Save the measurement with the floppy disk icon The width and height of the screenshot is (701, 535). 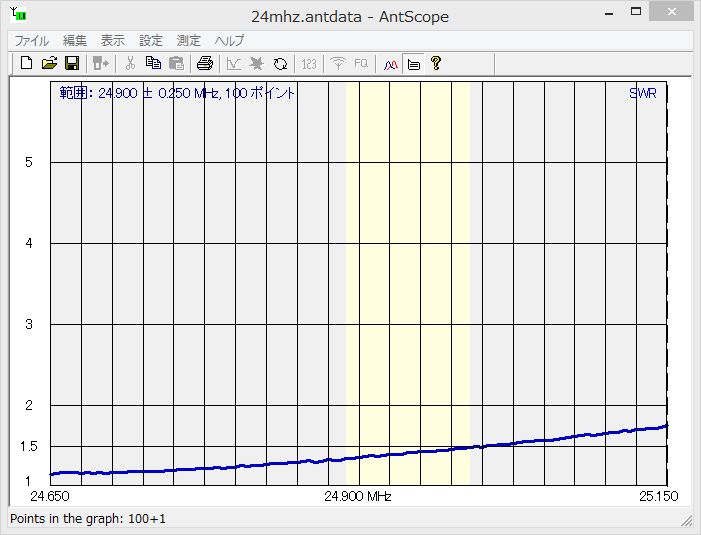coord(72,63)
